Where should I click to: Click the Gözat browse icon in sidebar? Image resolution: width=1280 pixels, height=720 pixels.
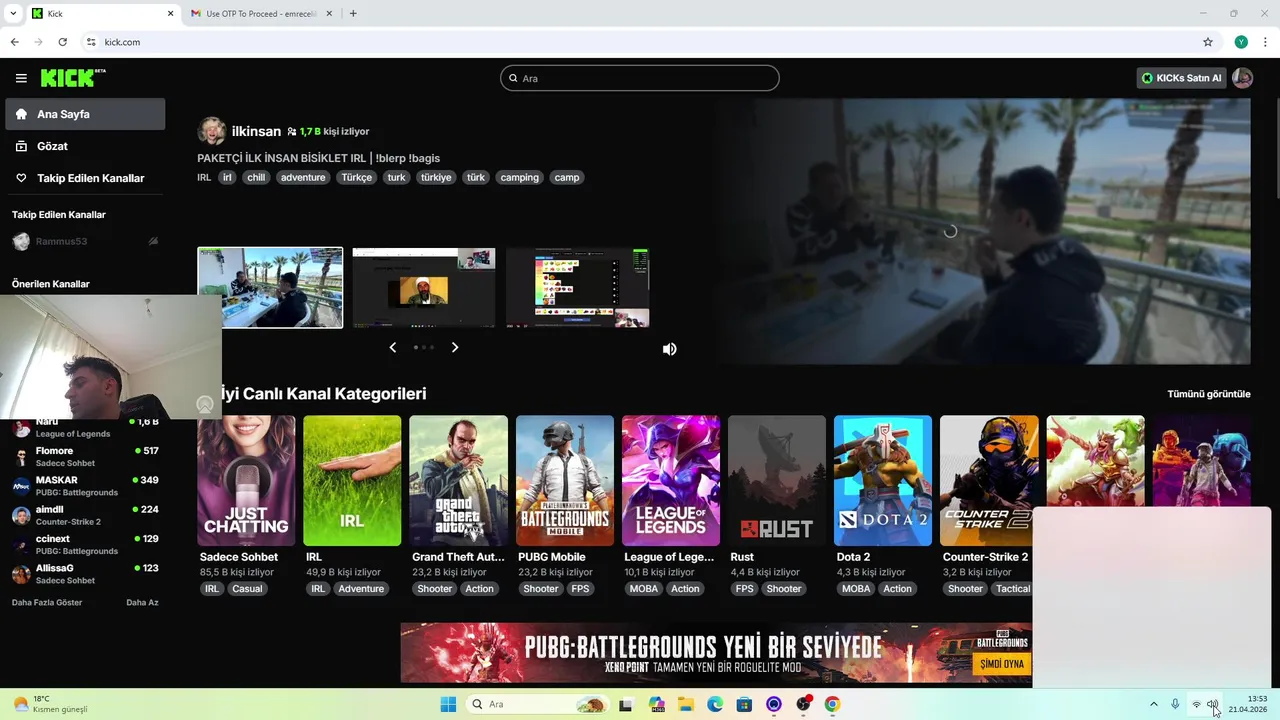point(21,146)
